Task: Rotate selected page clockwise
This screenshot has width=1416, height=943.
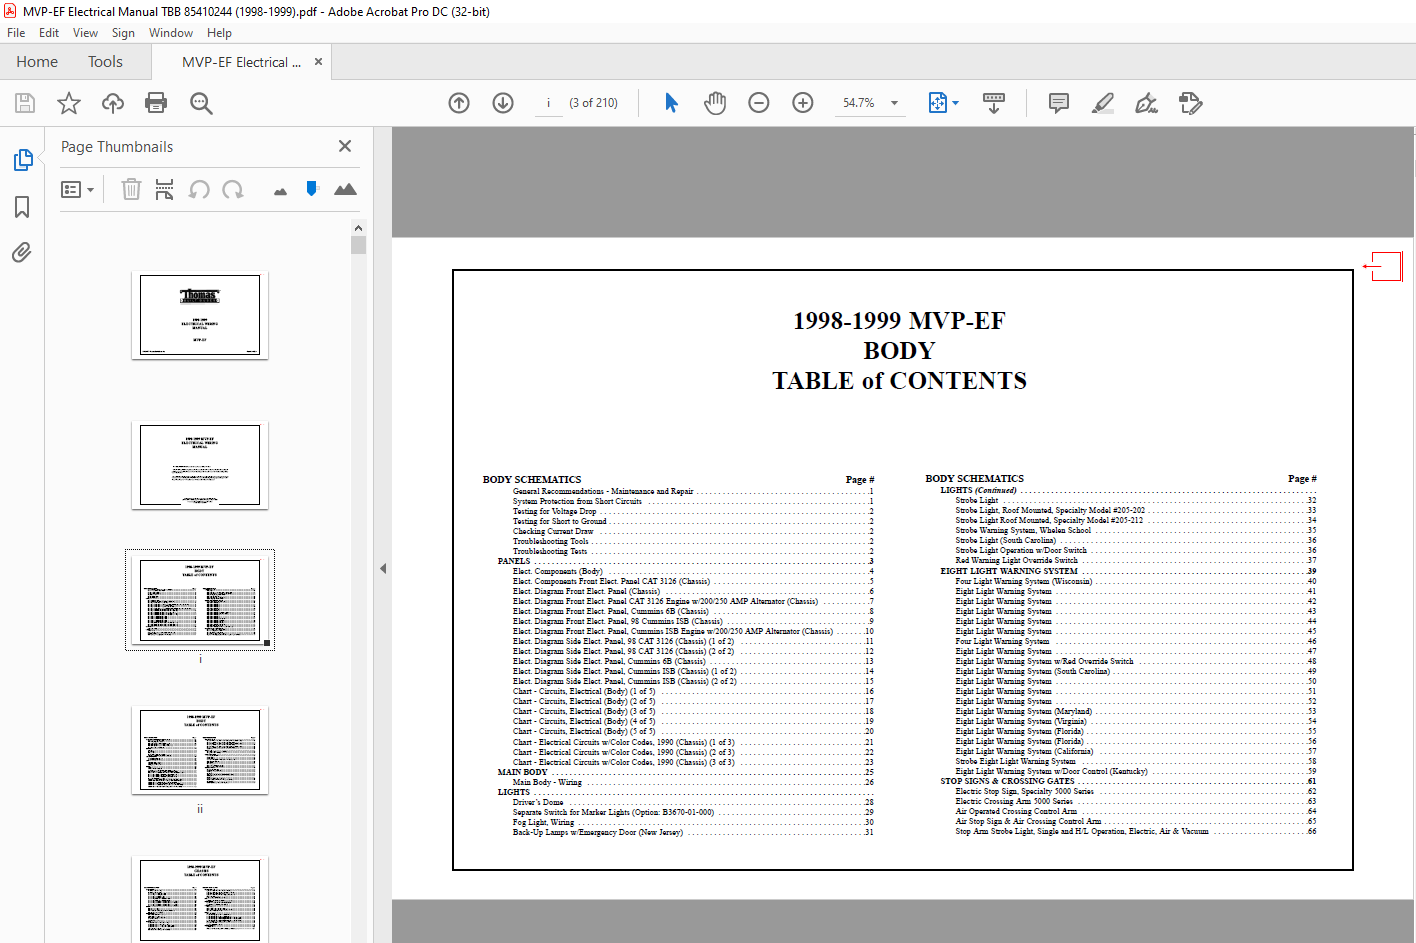Action: [233, 189]
